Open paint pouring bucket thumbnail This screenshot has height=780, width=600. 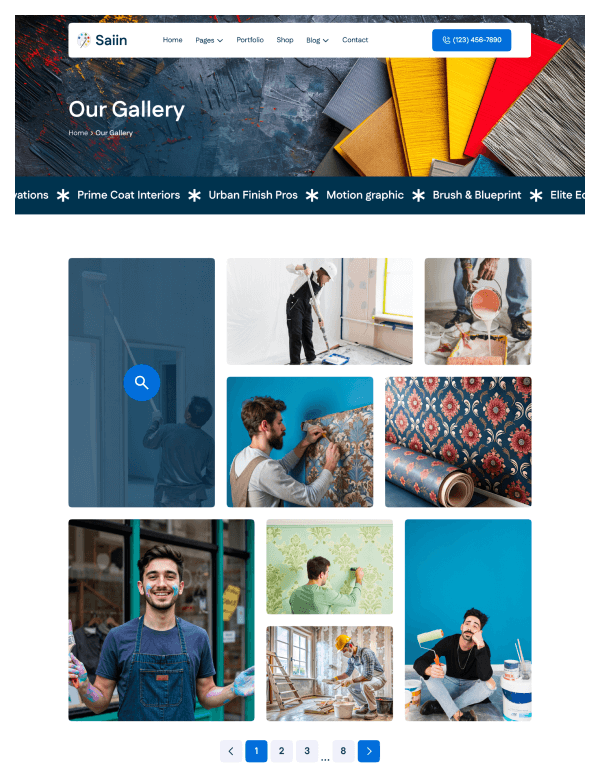(x=478, y=311)
